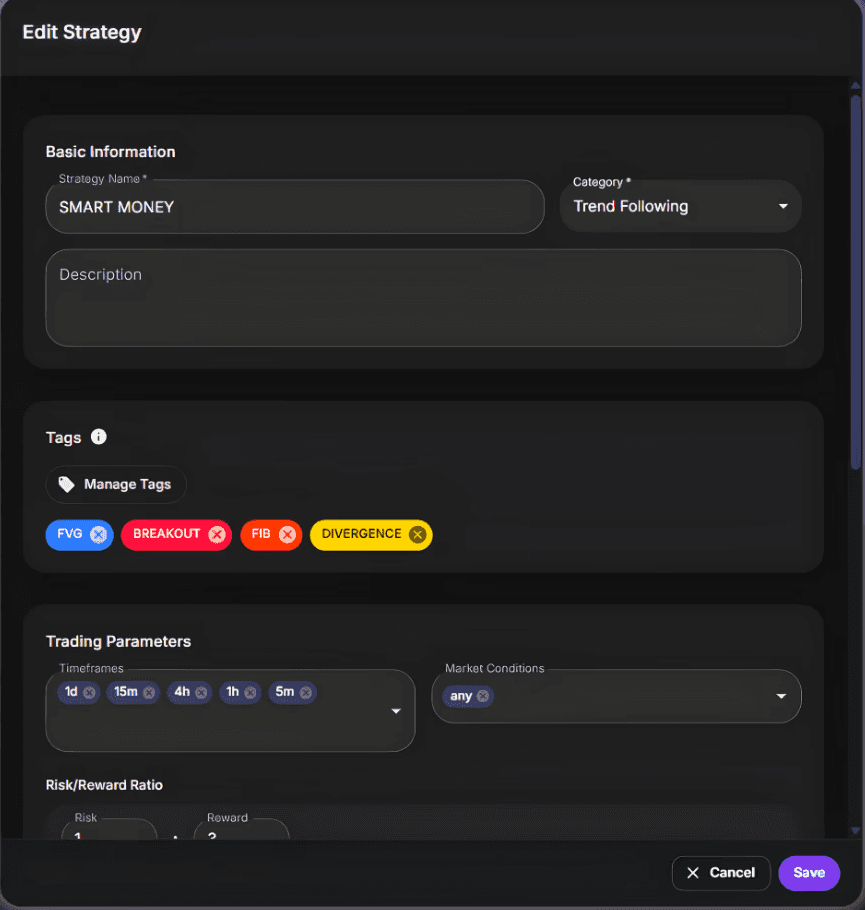Expand the Timeframes selector
This screenshot has height=910, width=865.
point(395,711)
